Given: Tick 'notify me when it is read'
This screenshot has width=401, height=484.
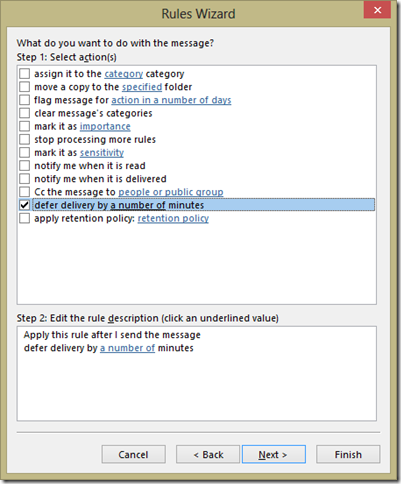Looking at the screenshot, I should (24, 166).
